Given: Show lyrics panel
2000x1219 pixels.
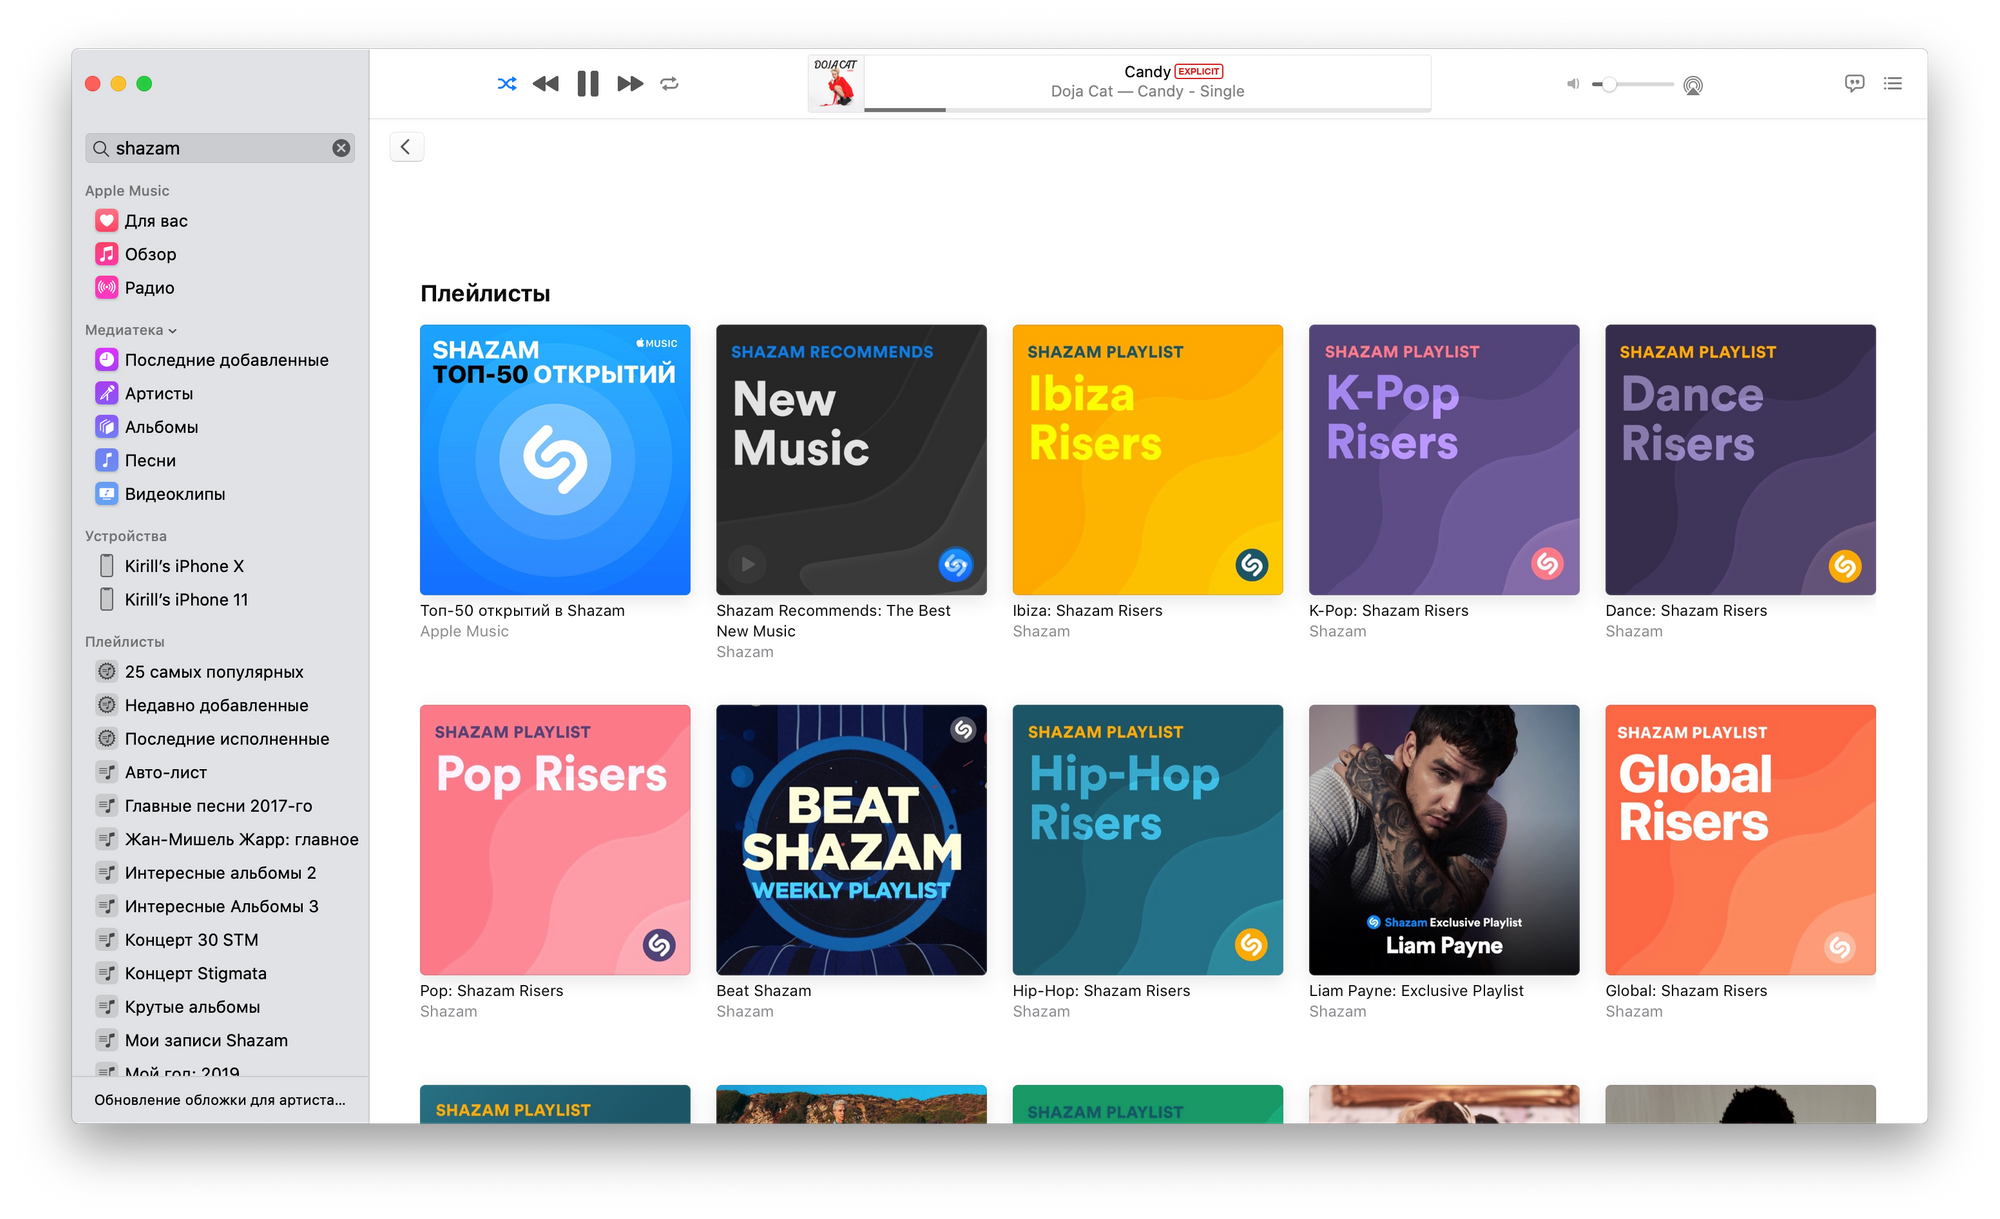Looking at the screenshot, I should tap(1854, 84).
